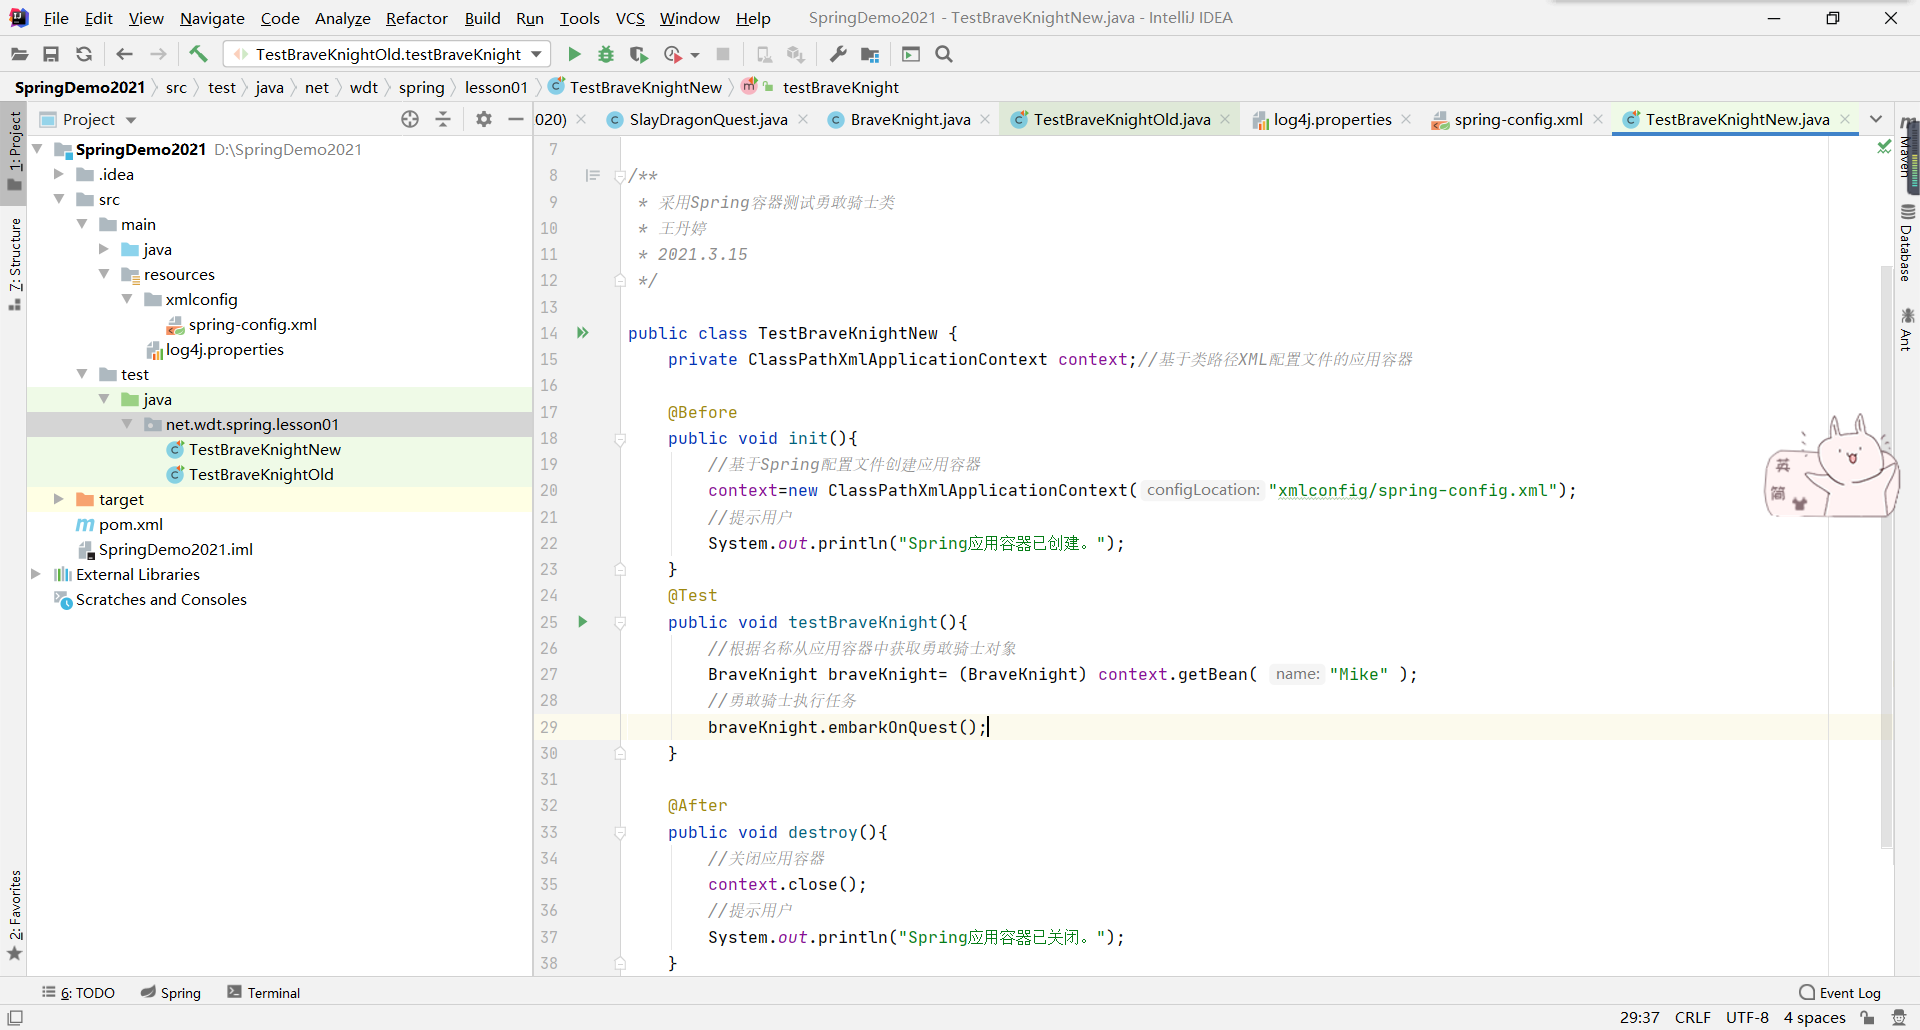Image resolution: width=1920 pixels, height=1030 pixels.
Task: Click CRLF line separator in status bar
Action: pos(1692,1018)
